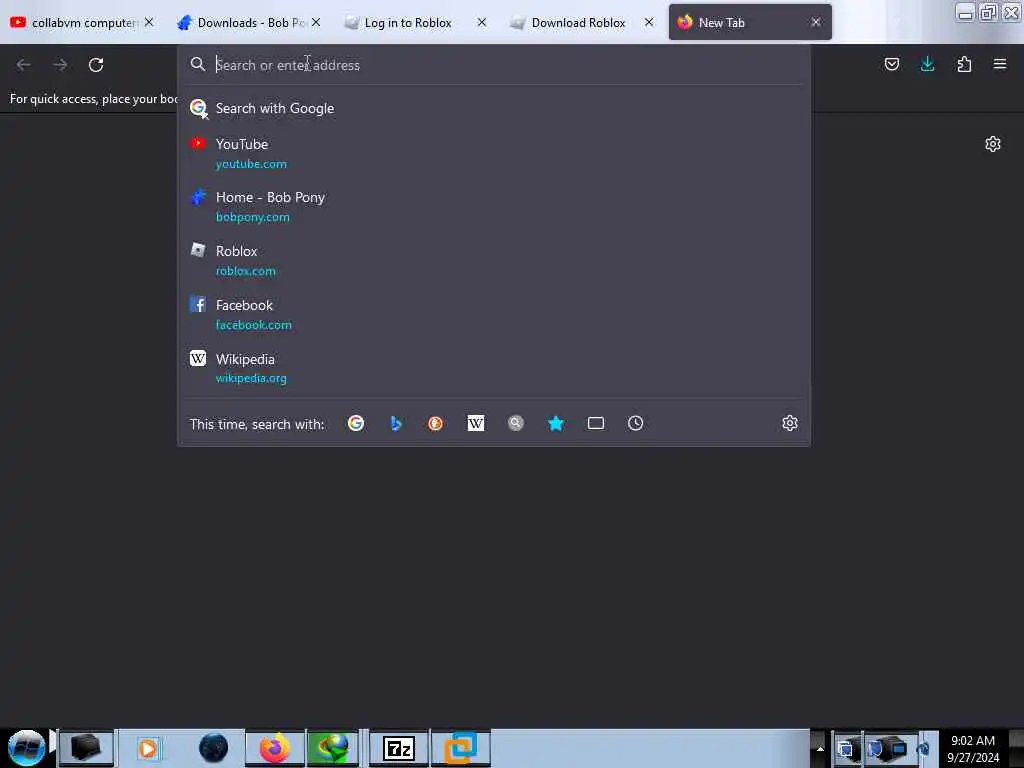Image resolution: width=1024 pixels, height=768 pixels.
Task: Open new tab page personalize gear
Action: [x=993, y=144]
